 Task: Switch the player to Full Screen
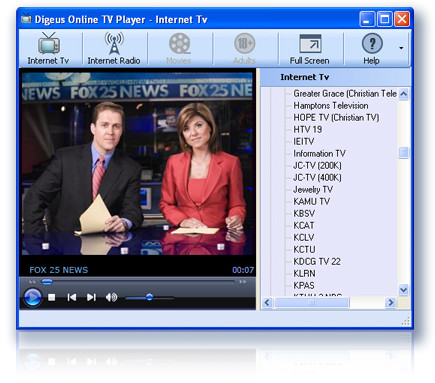310,48
